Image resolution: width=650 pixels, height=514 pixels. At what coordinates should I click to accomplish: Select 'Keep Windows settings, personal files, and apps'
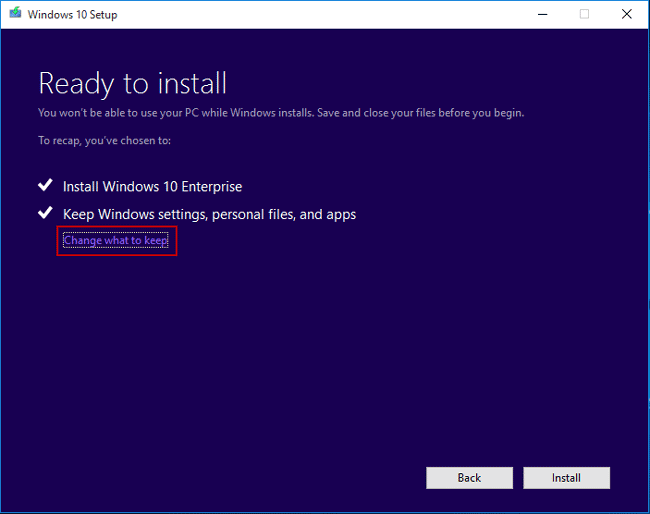coord(209,215)
